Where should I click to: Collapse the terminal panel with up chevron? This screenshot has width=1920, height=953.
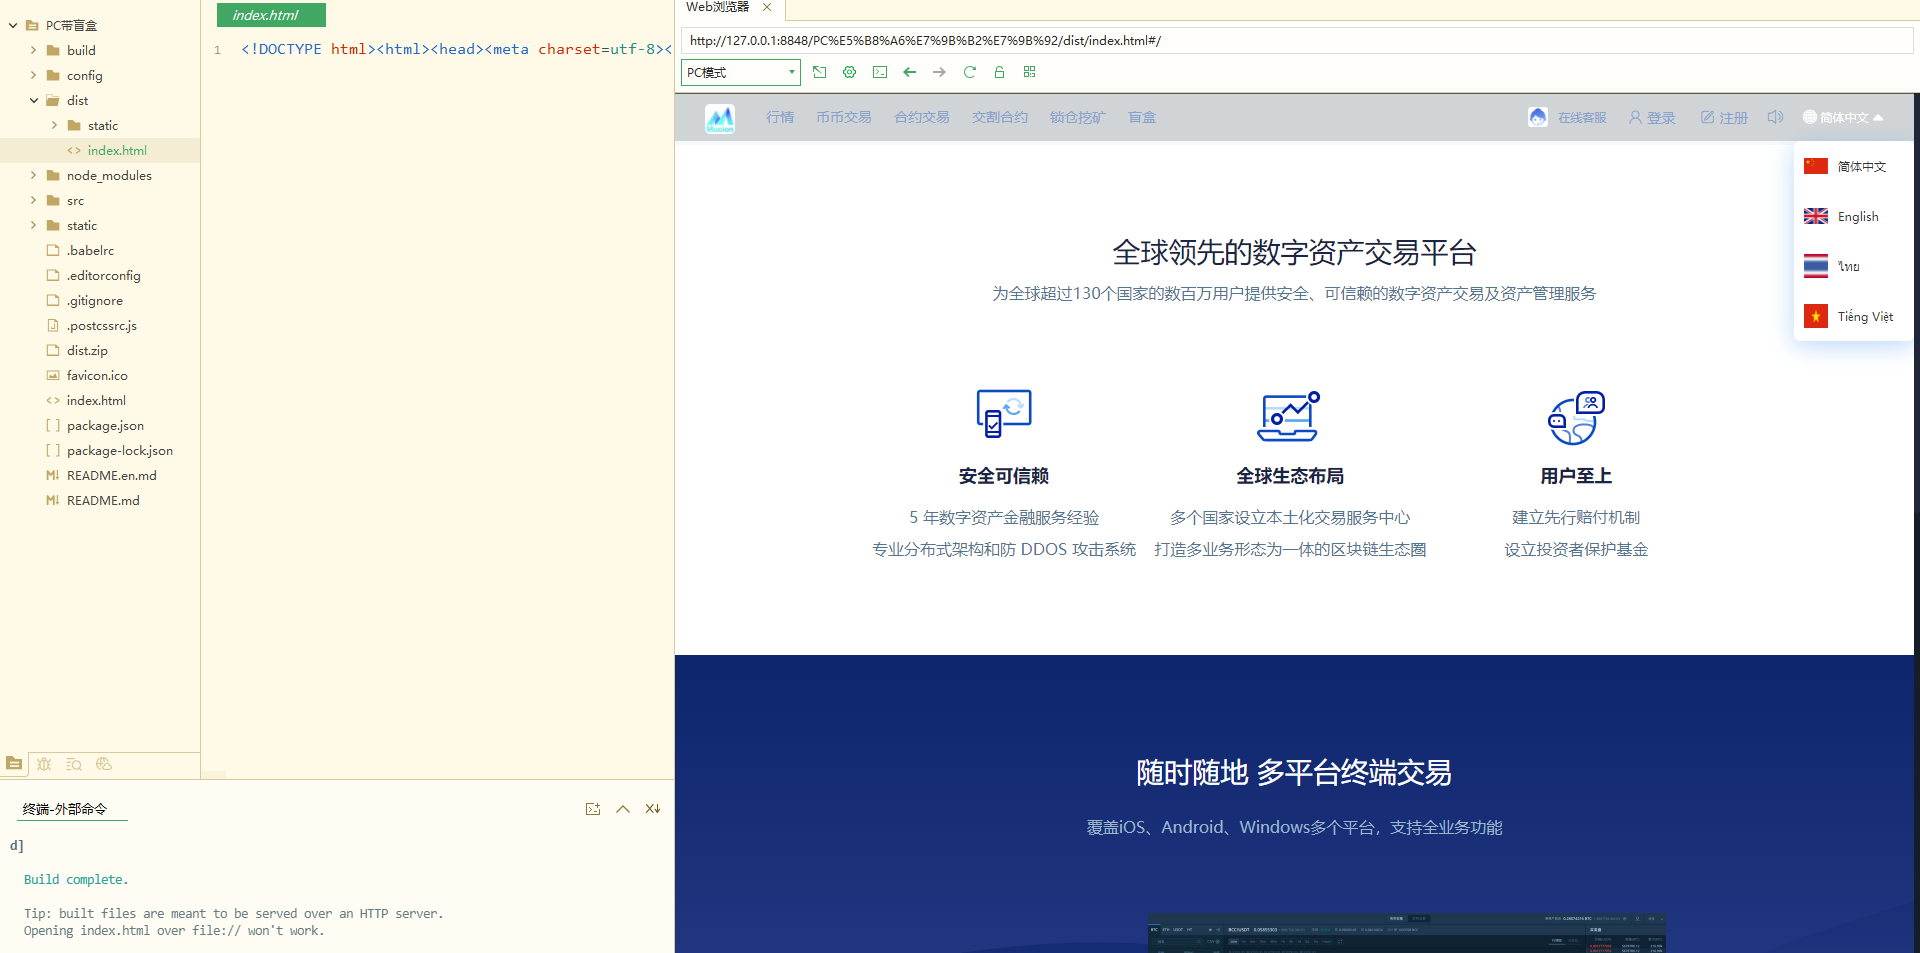coord(623,809)
